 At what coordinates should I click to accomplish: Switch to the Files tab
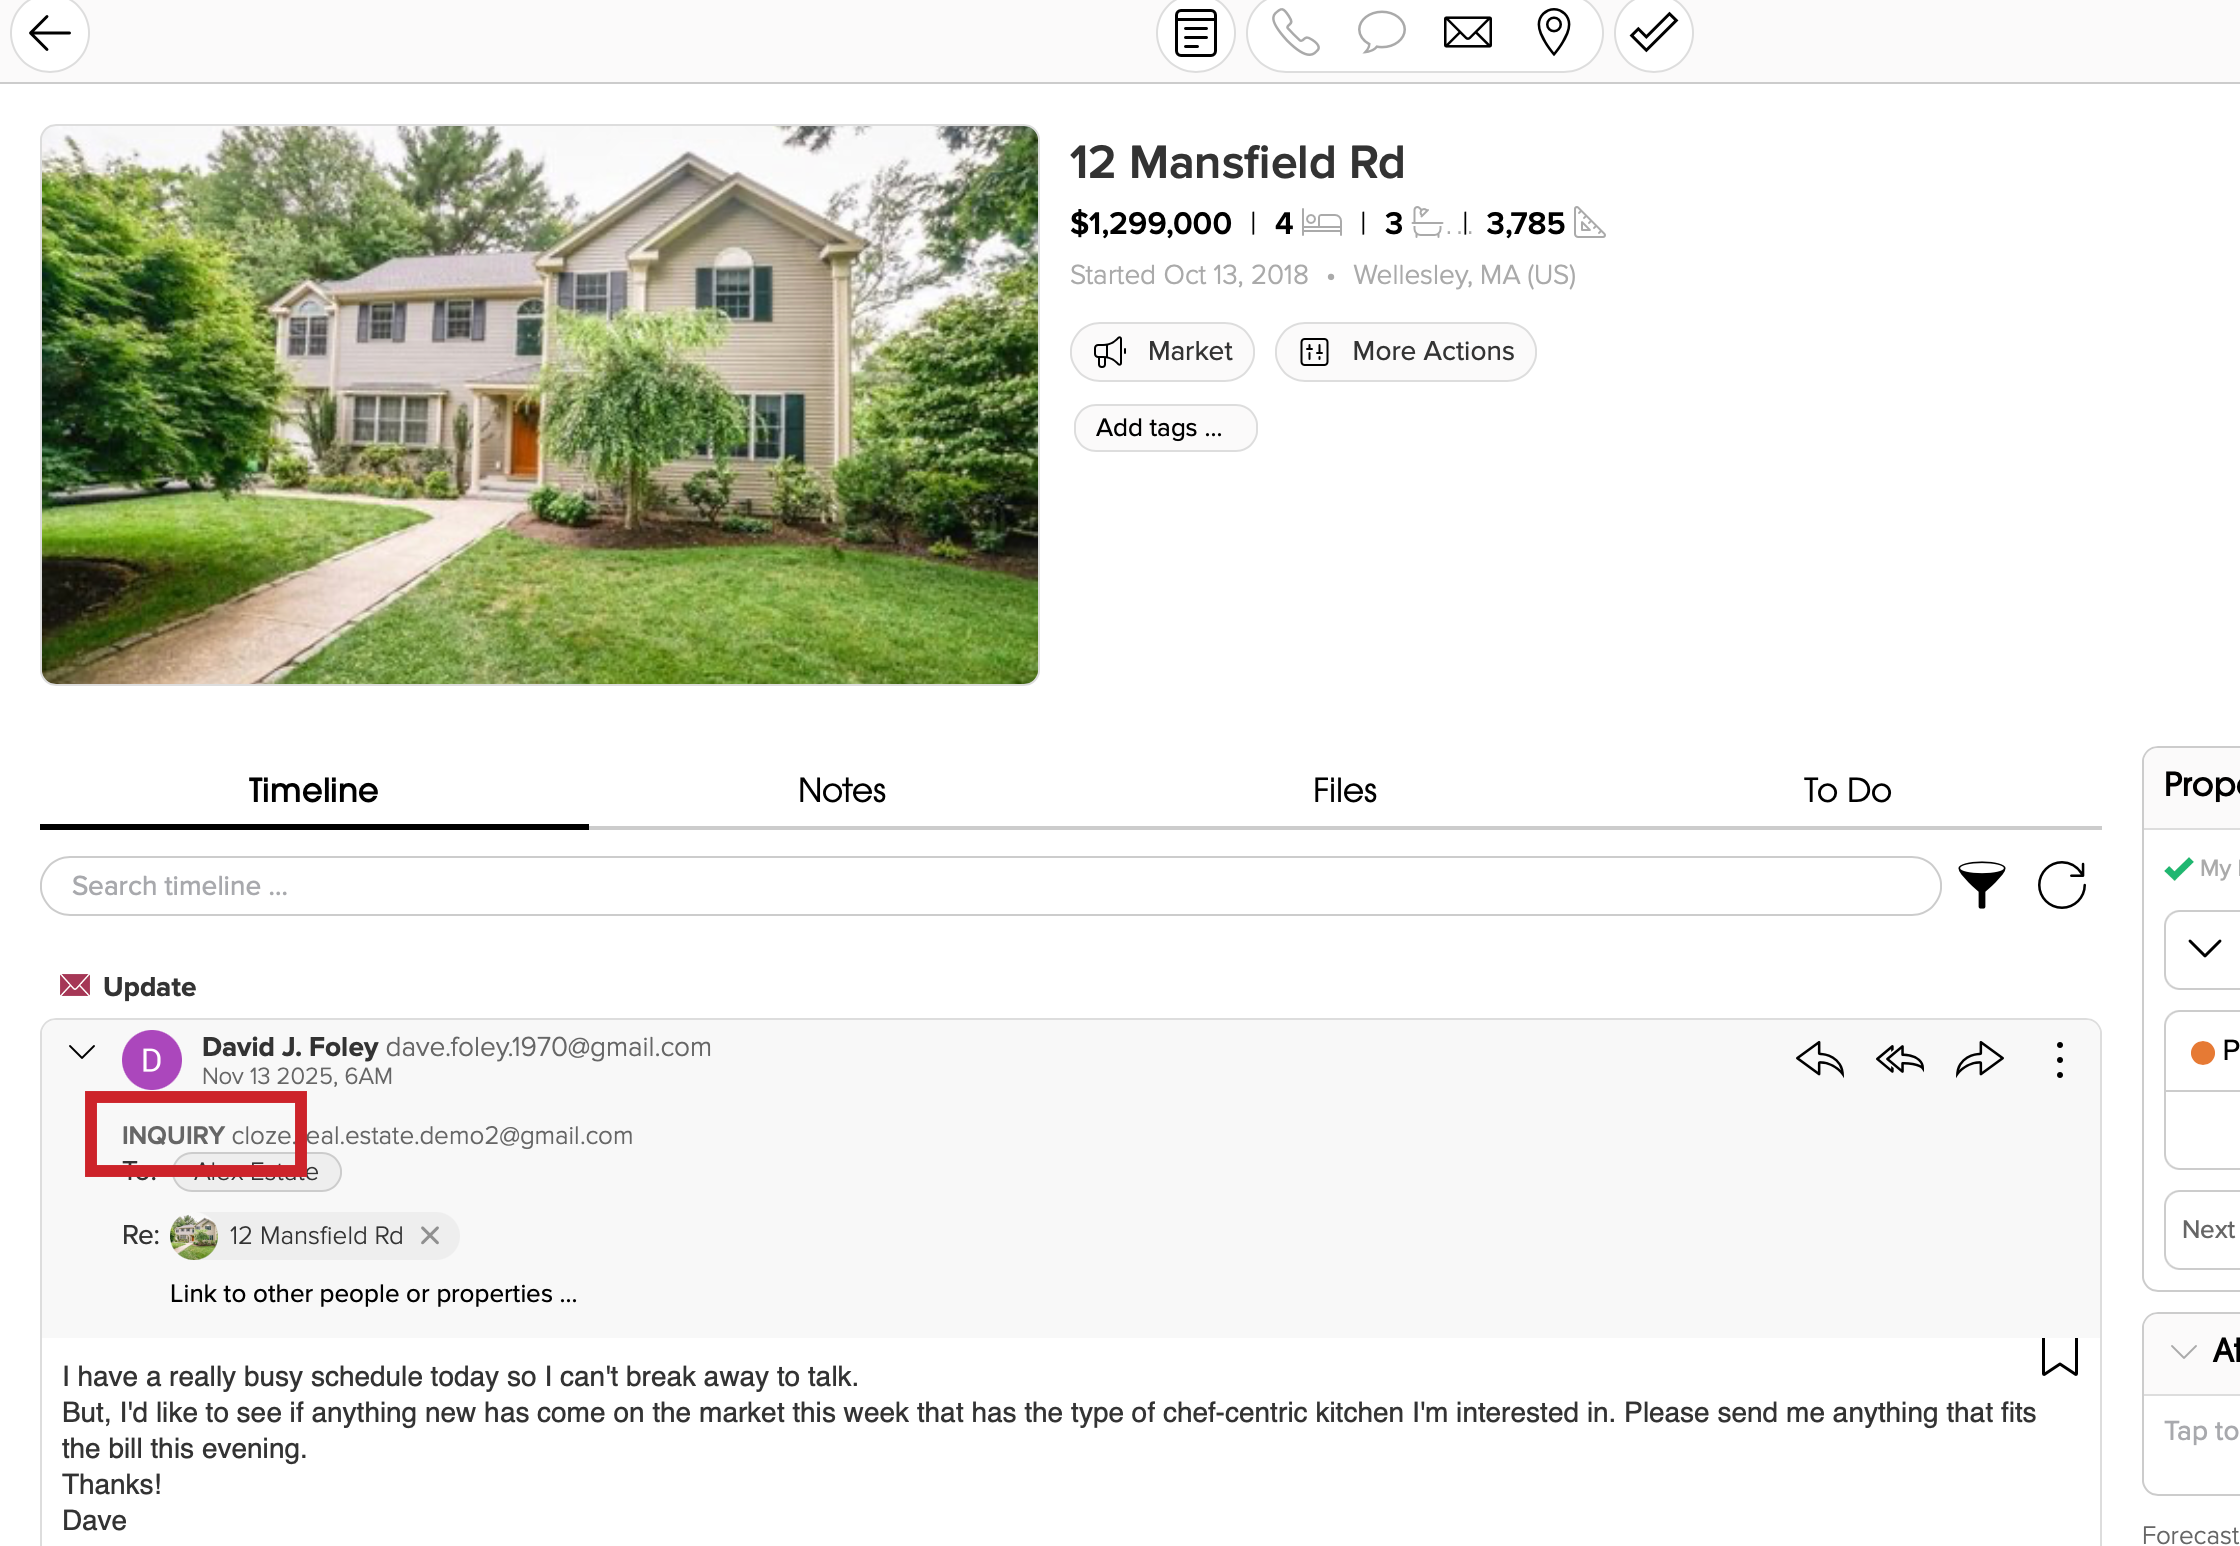[1344, 790]
